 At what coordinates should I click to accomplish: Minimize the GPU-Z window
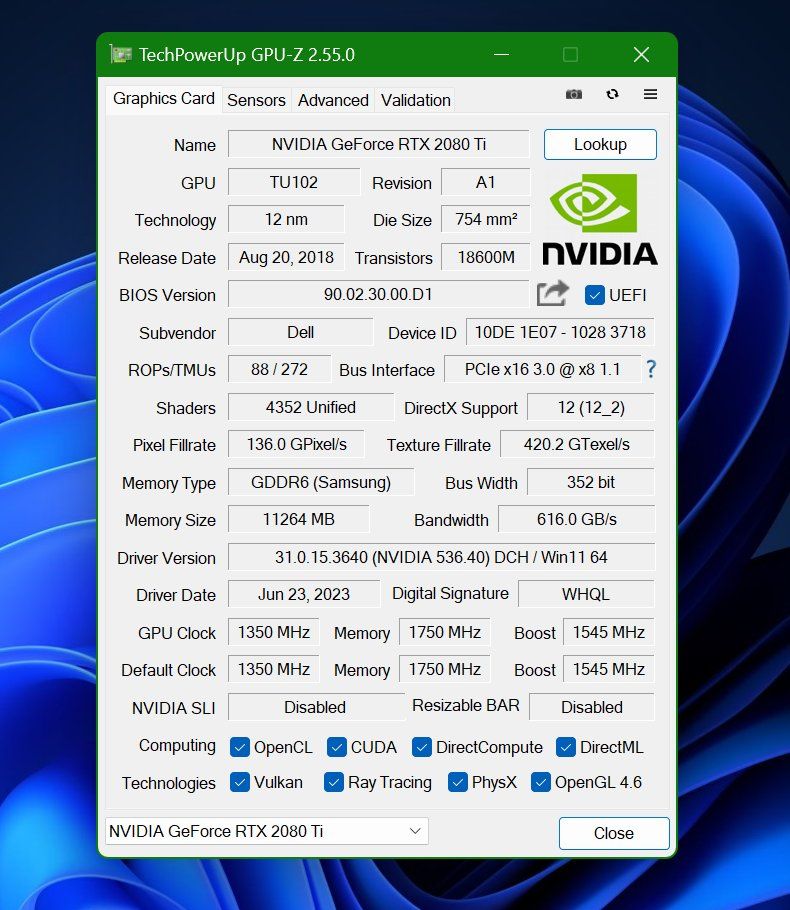tap(502, 55)
